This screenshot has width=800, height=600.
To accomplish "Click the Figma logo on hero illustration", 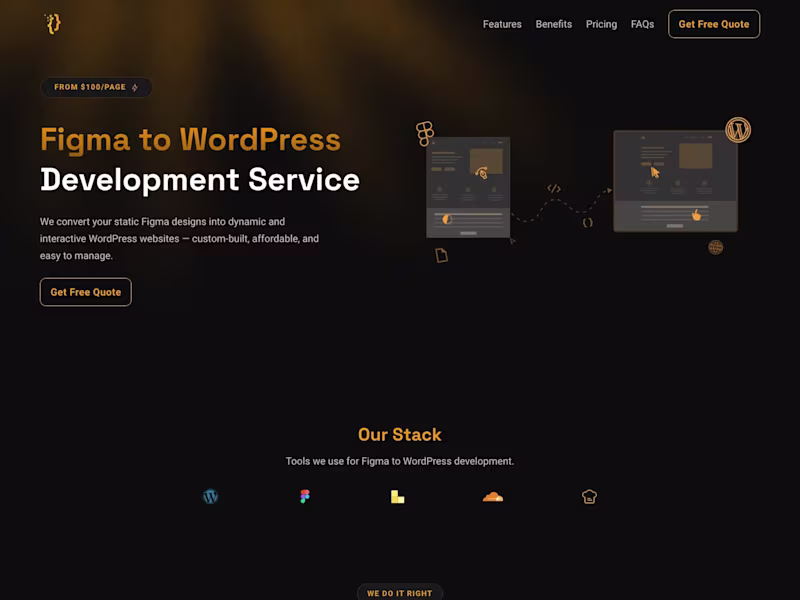I will tap(424, 134).
